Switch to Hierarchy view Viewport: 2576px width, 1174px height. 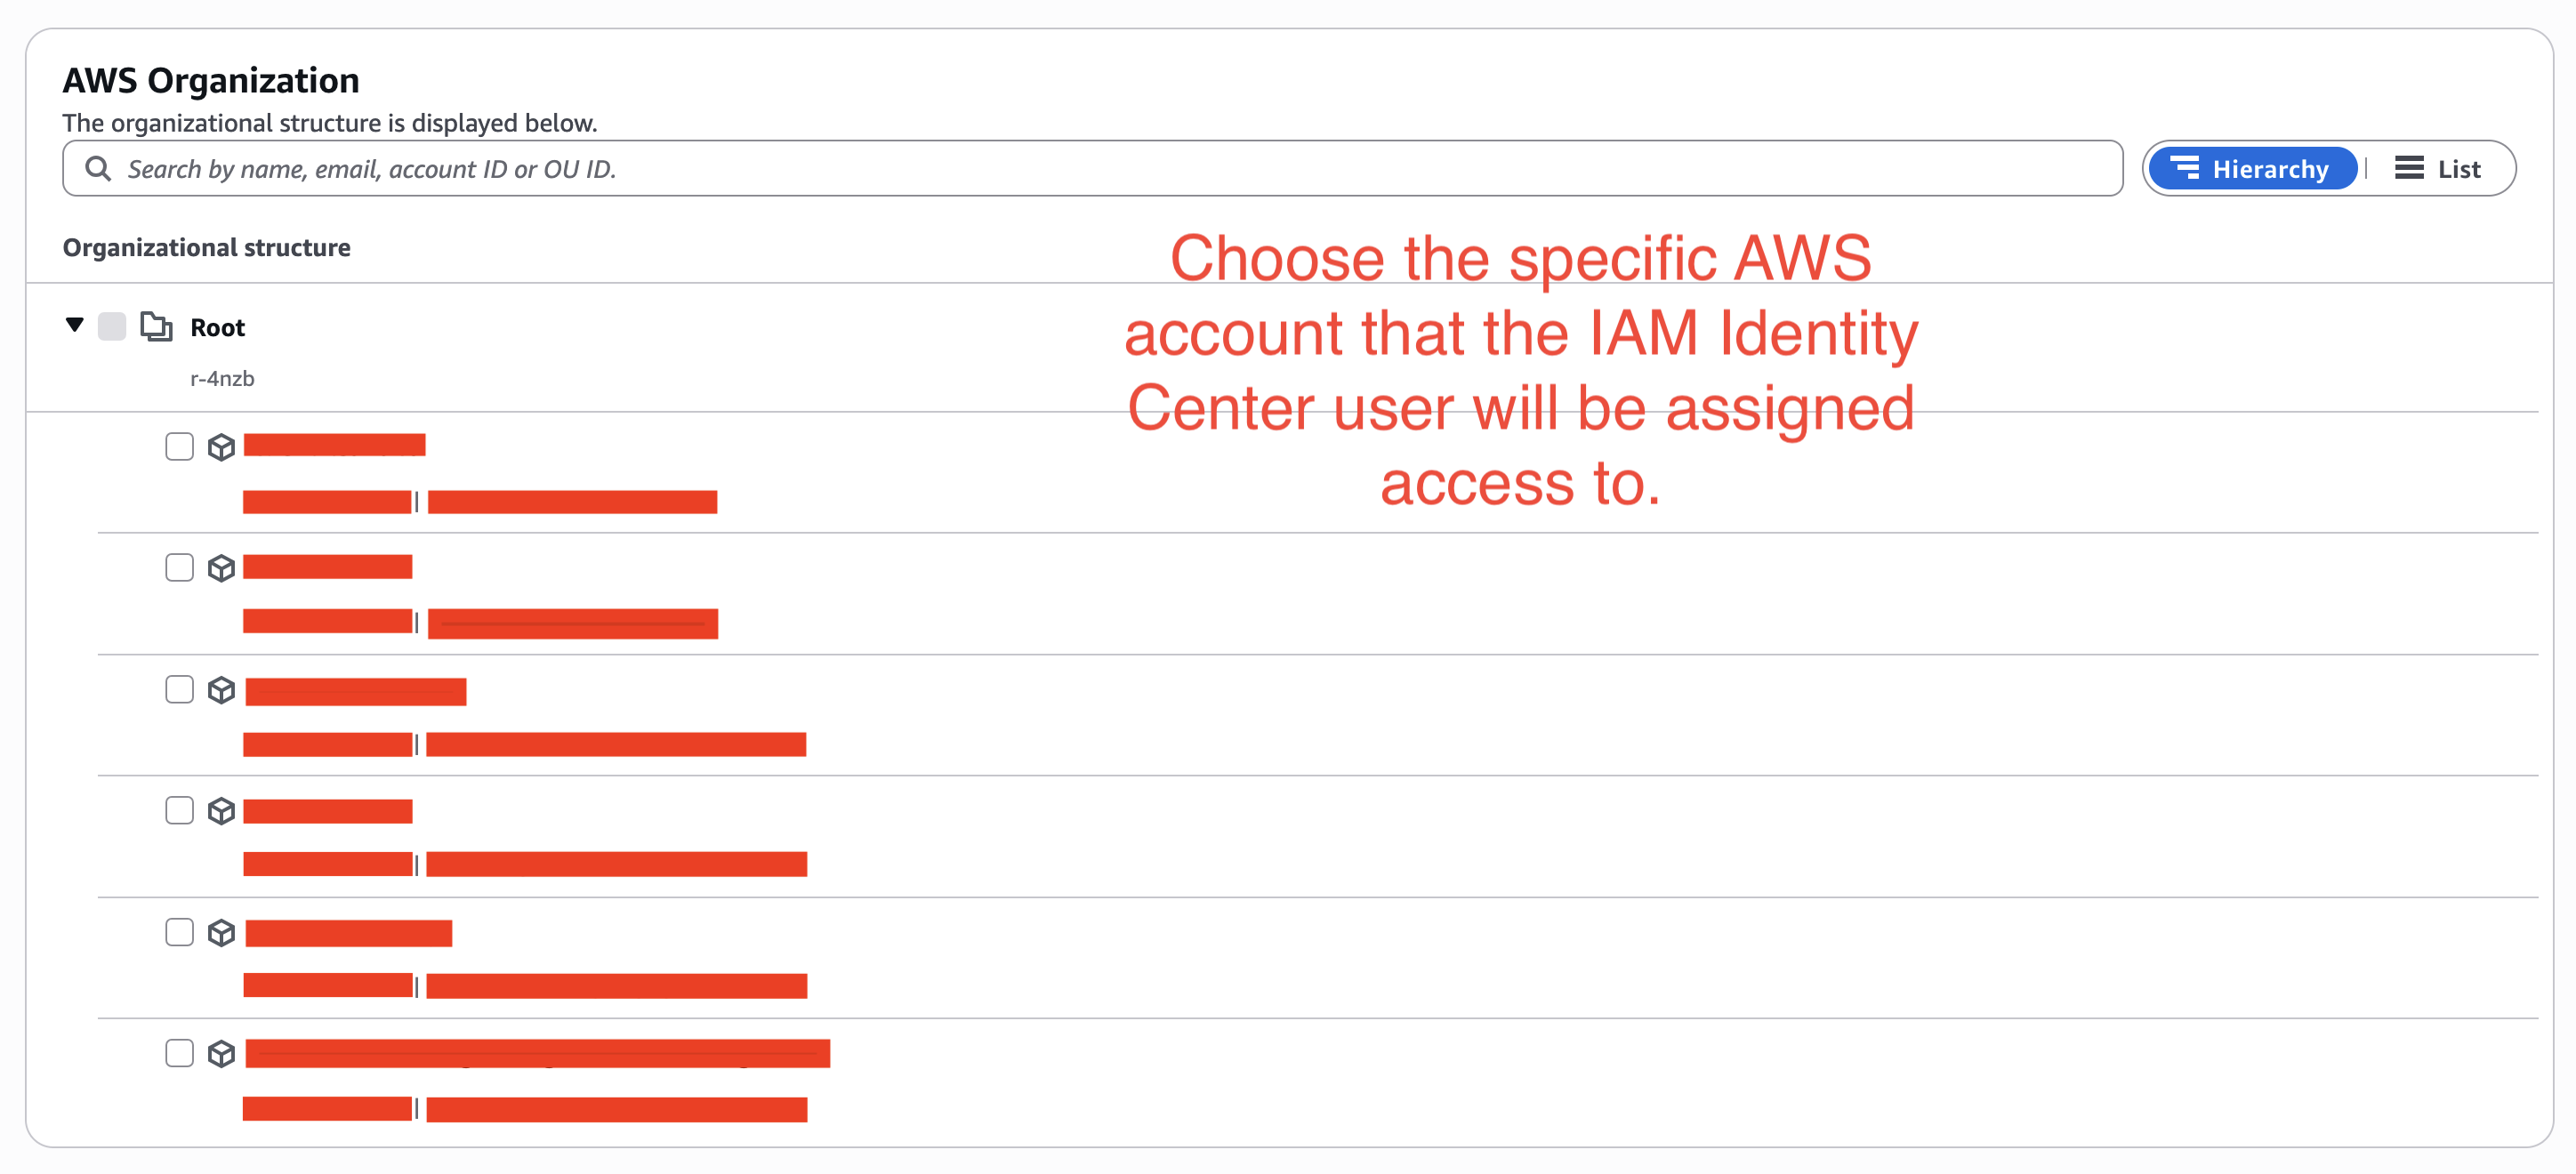[x=2252, y=168]
